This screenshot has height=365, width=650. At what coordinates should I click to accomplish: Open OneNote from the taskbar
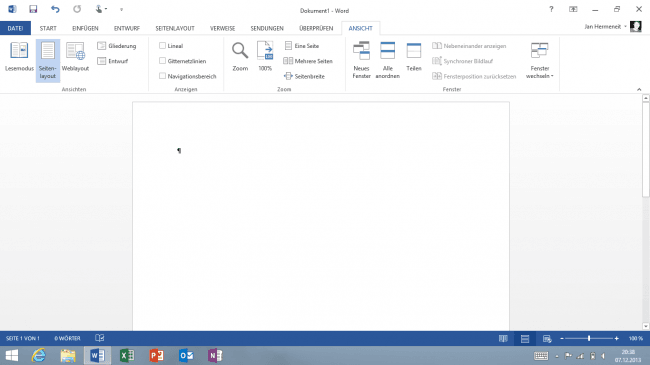tap(215, 355)
